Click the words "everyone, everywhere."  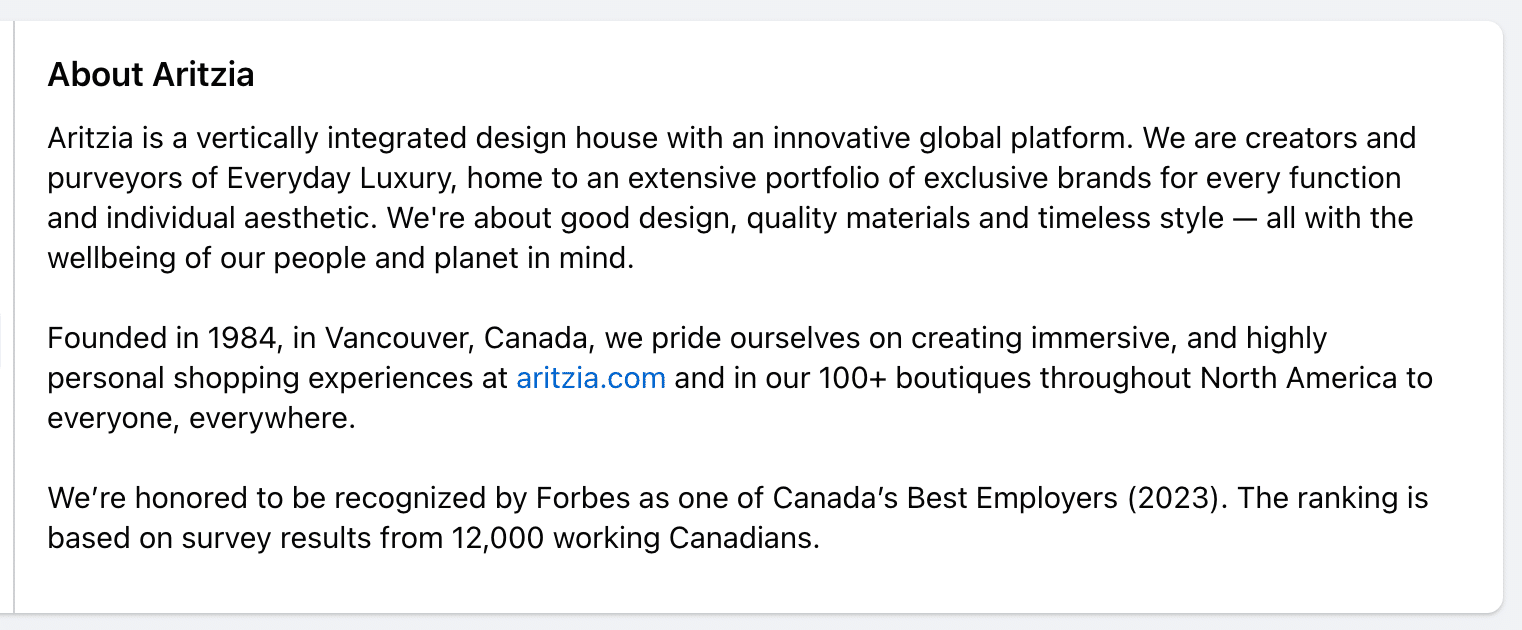201,419
